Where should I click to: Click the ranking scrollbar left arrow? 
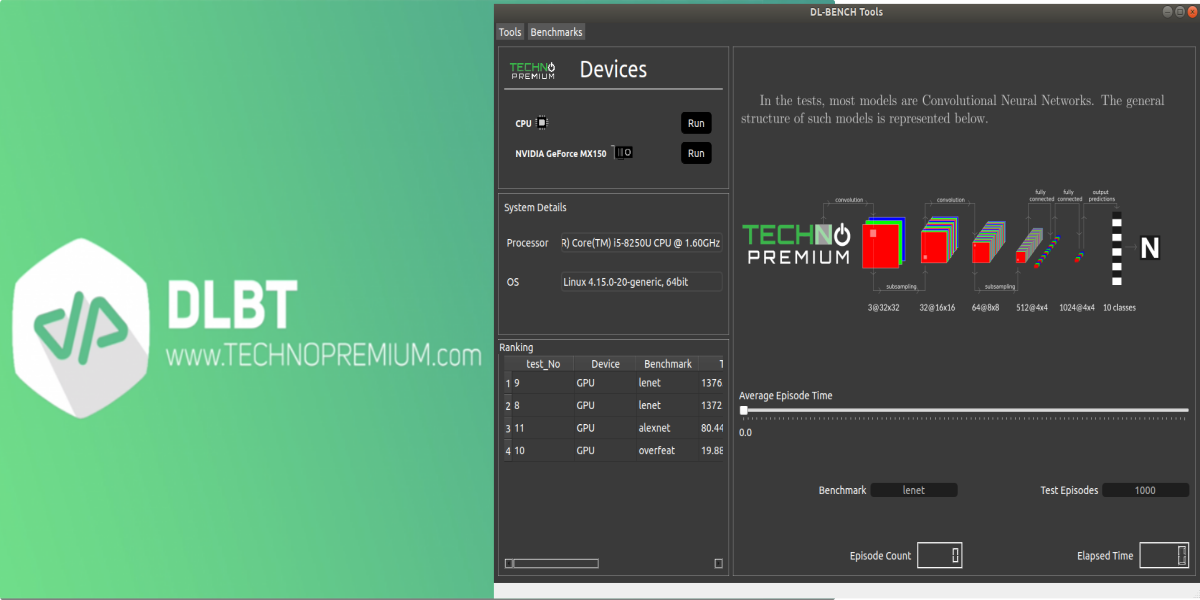click(508, 563)
